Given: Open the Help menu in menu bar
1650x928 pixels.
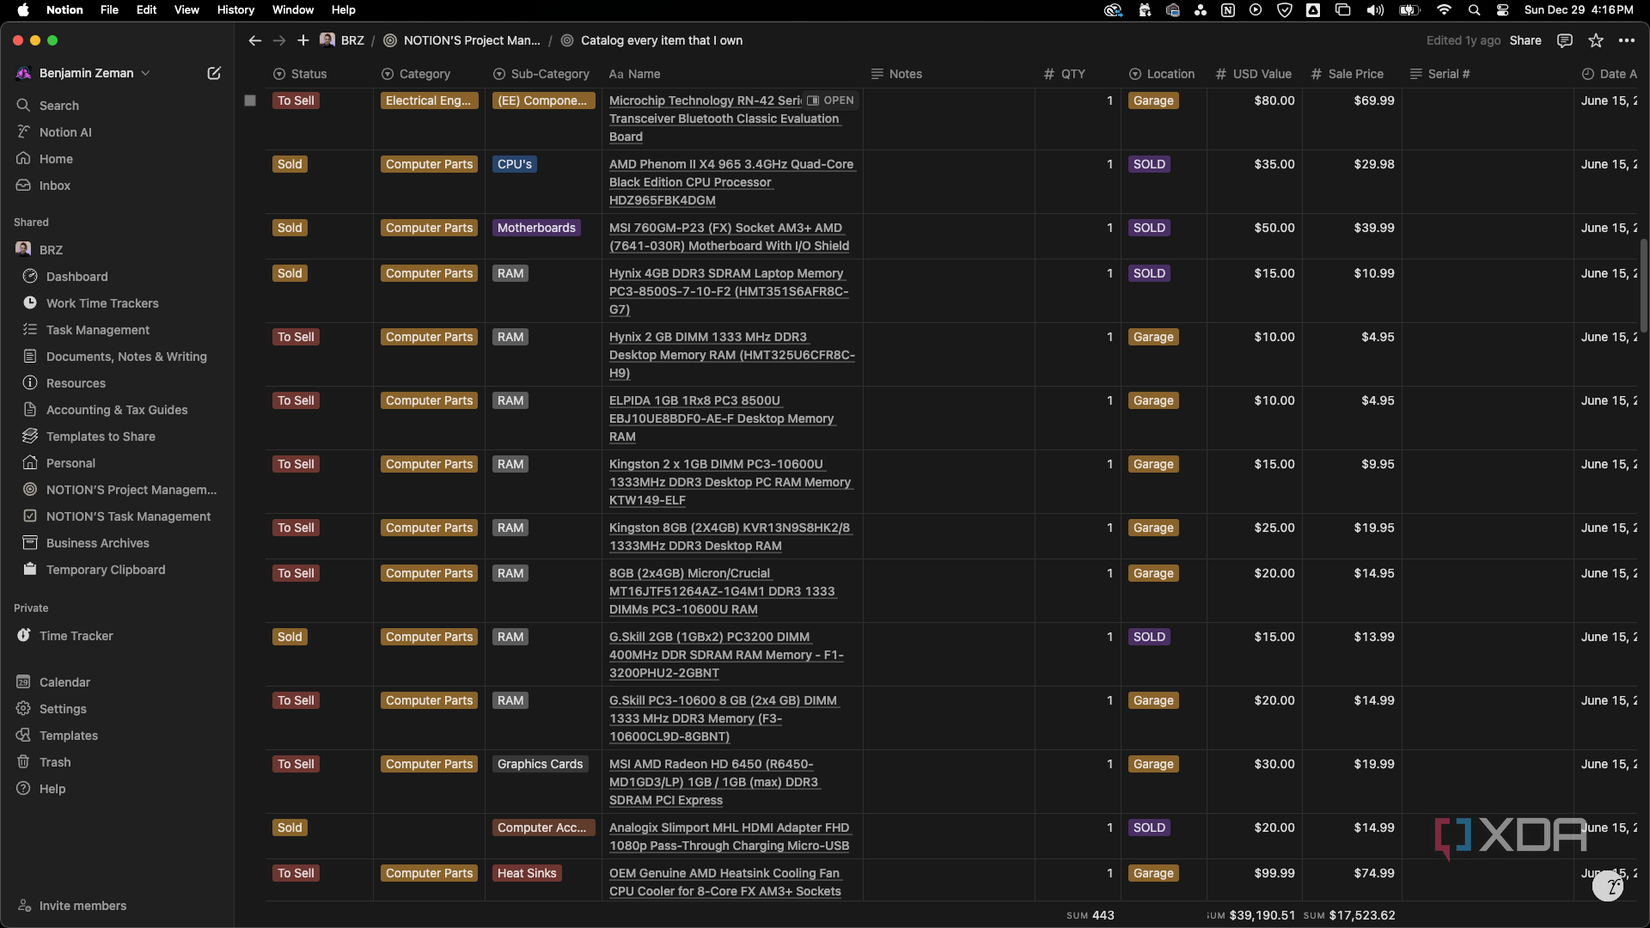Looking at the screenshot, I should click(343, 10).
